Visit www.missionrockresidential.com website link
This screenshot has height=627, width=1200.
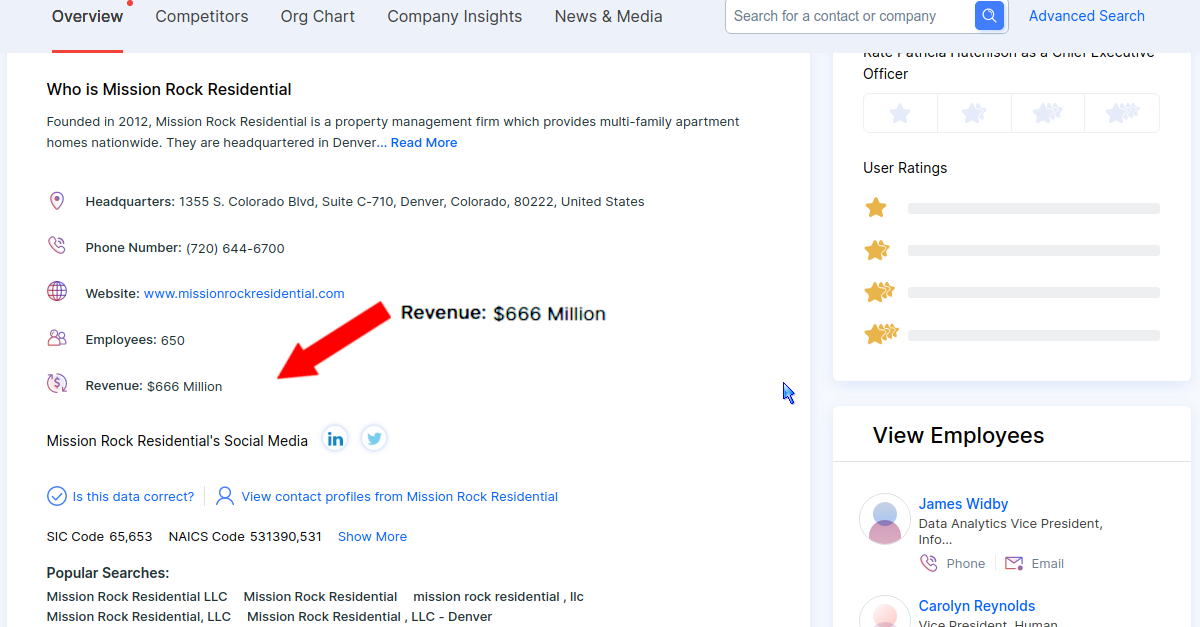pos(244,294)
